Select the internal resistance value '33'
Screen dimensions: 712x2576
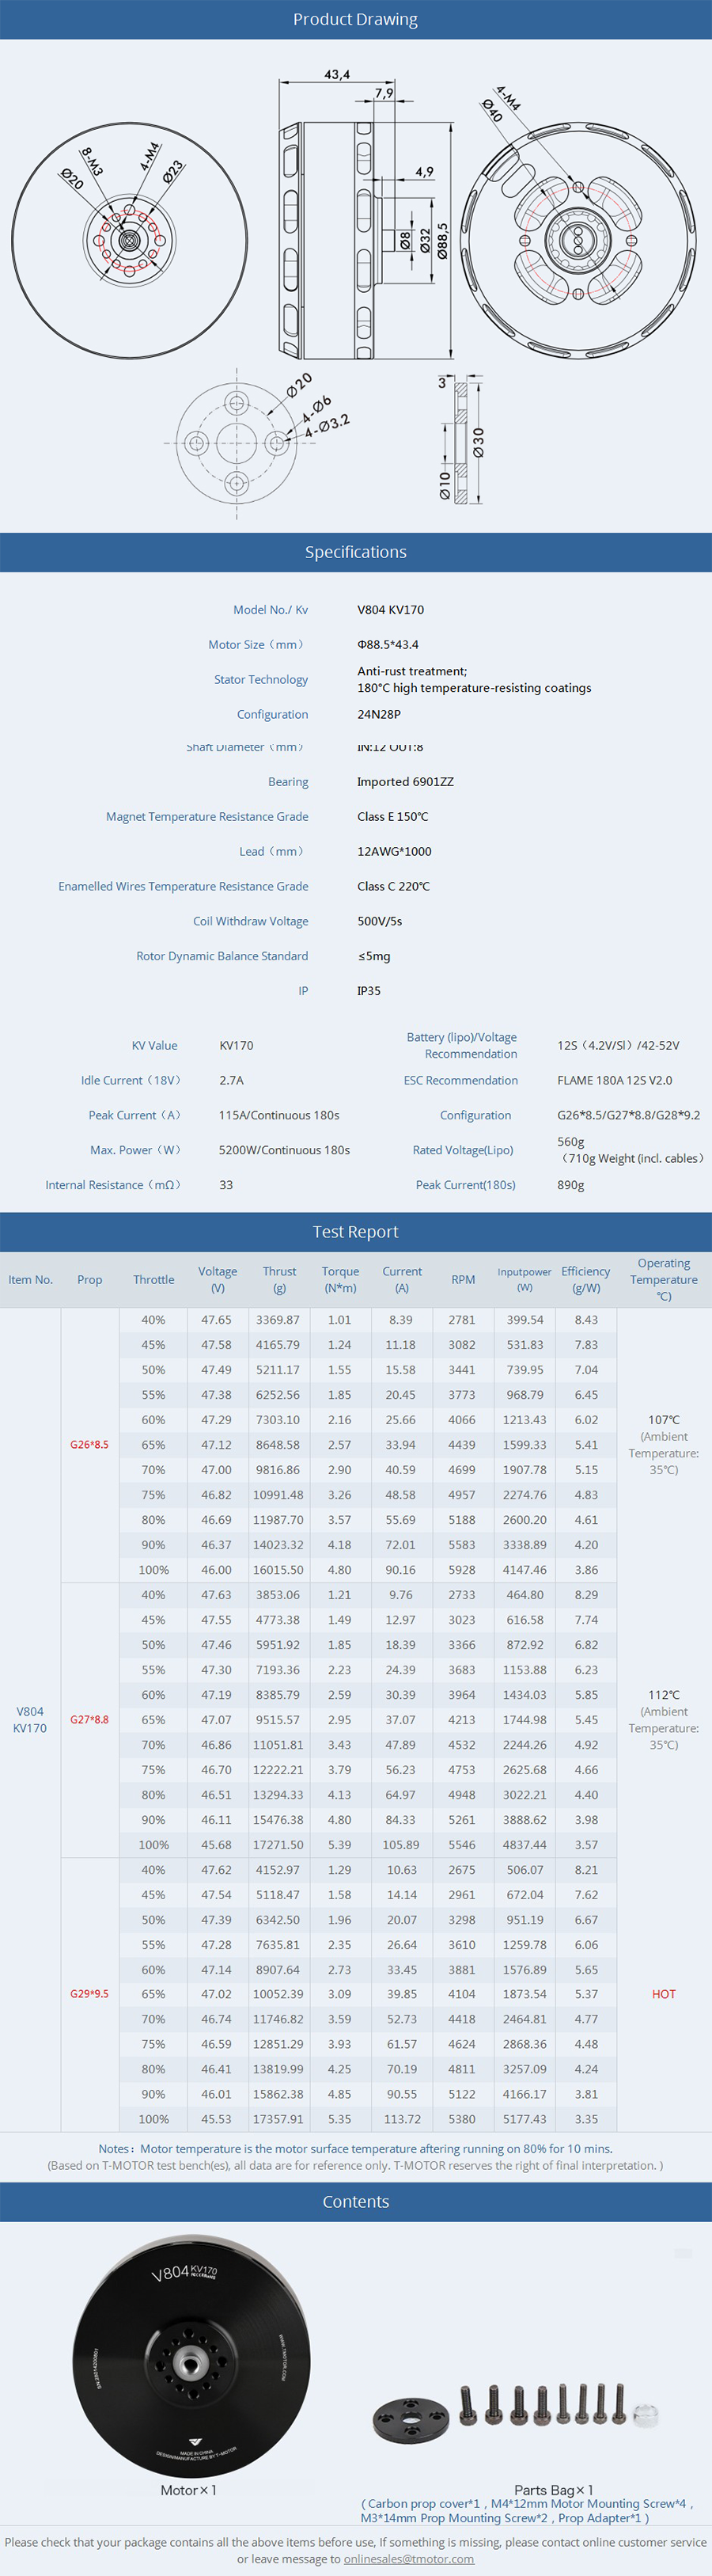coord(226,1185)
